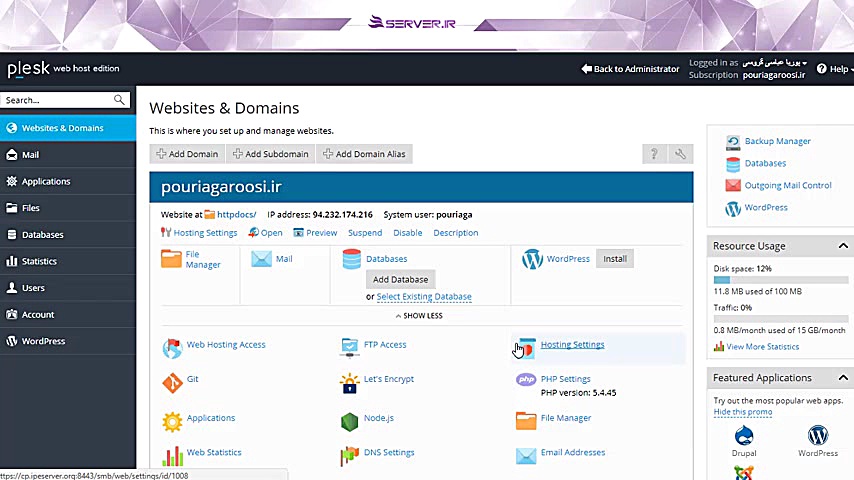Open the httpdocs folder icon
854x480 pixels.
coord(210,215)
